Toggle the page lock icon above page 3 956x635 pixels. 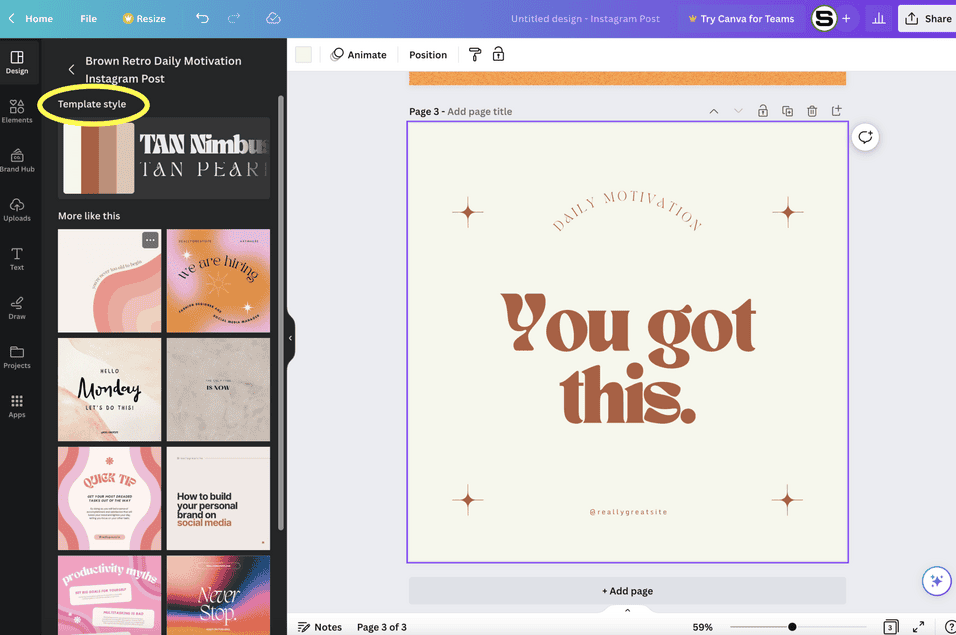click(763, 111)
